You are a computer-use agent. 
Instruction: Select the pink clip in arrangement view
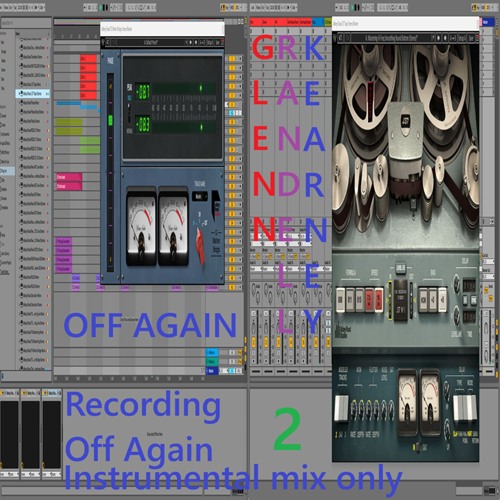(69, 177)
